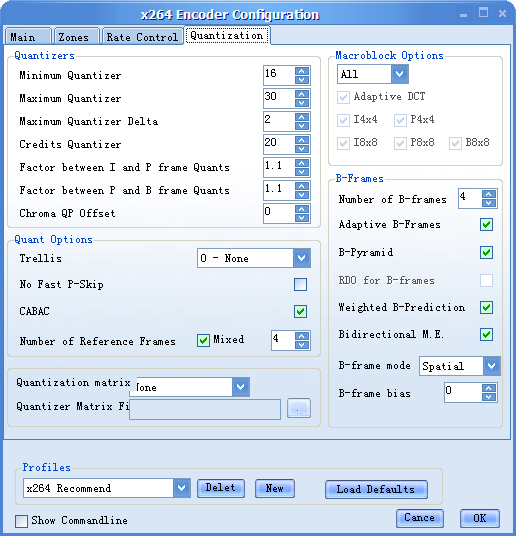Switch to the Rate Control tab
This screenshot has height=536, width=516.
(x=142, y=37)
